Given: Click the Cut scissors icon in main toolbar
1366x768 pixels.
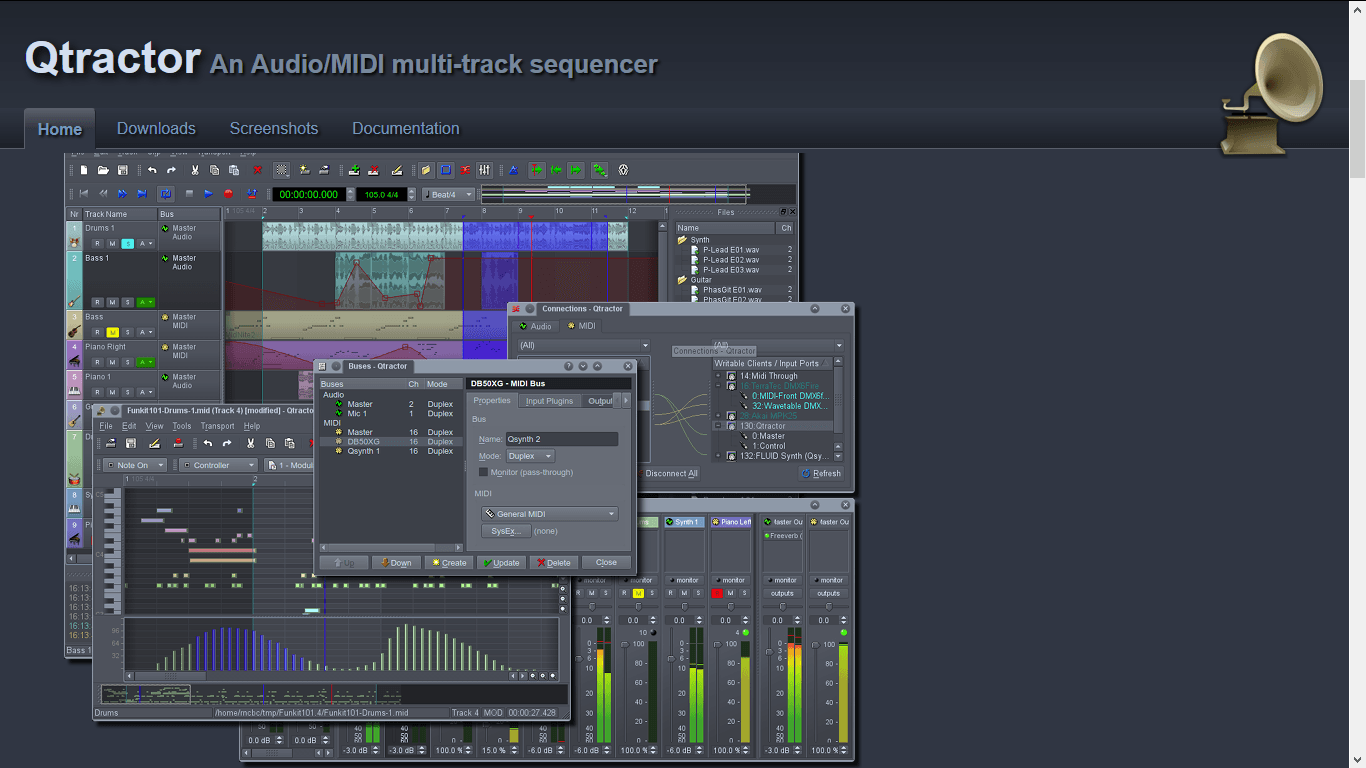Looking at the screenshot, I should point(194,170).
